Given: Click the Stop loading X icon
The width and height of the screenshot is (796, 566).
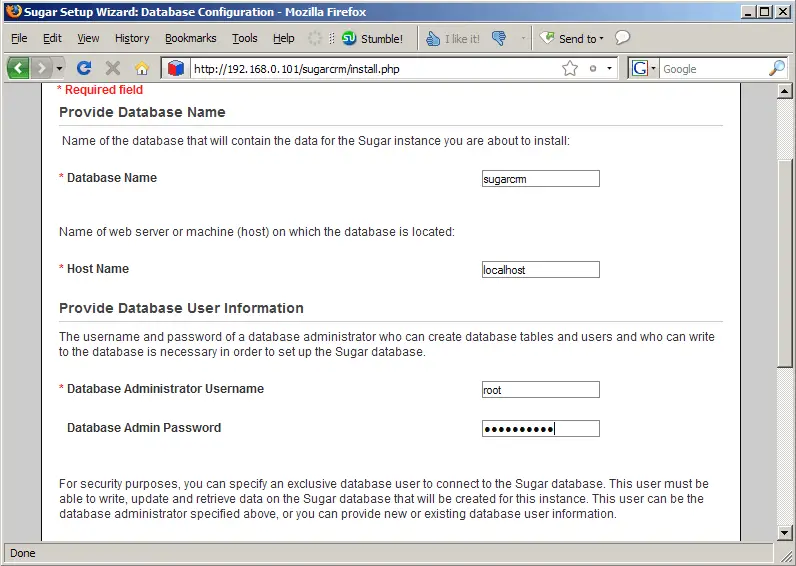Looking at the screenshot, I should click(x=113, y=68).
